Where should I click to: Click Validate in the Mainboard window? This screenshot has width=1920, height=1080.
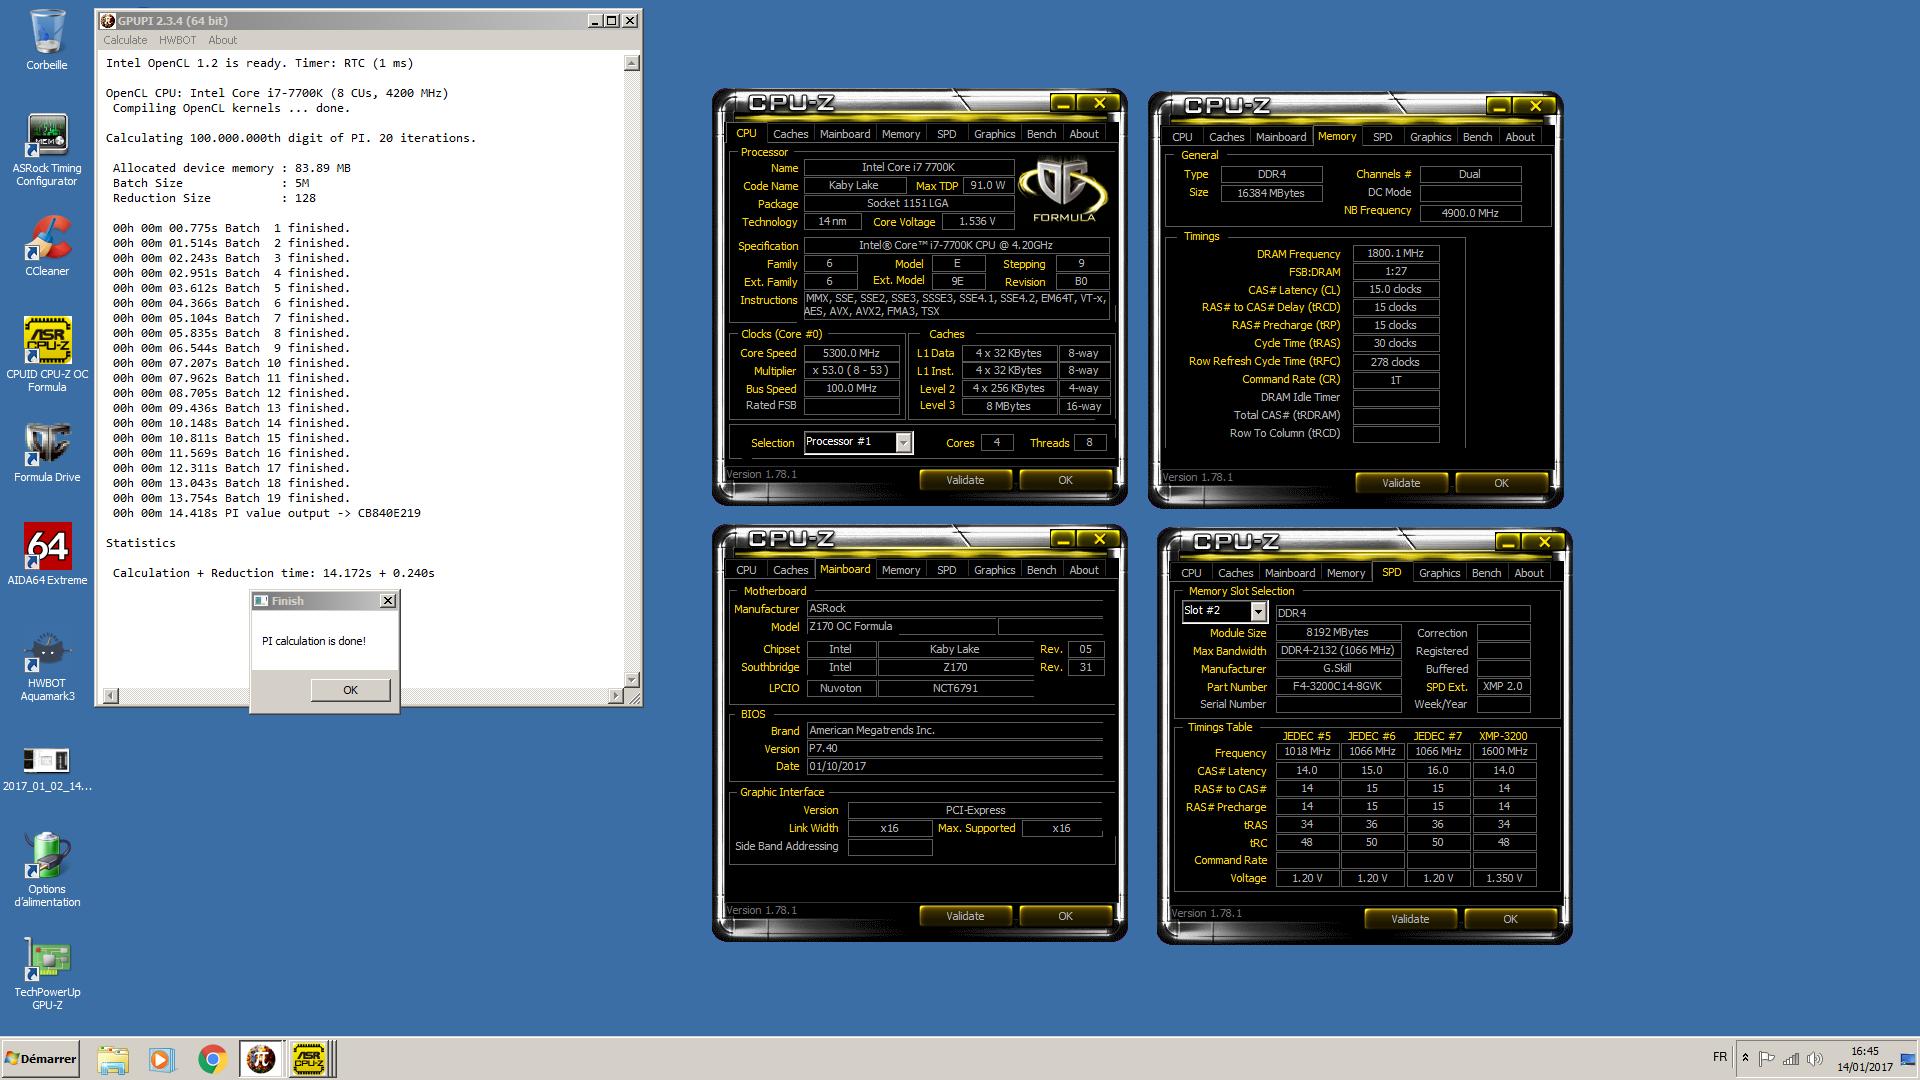(965, 916)
